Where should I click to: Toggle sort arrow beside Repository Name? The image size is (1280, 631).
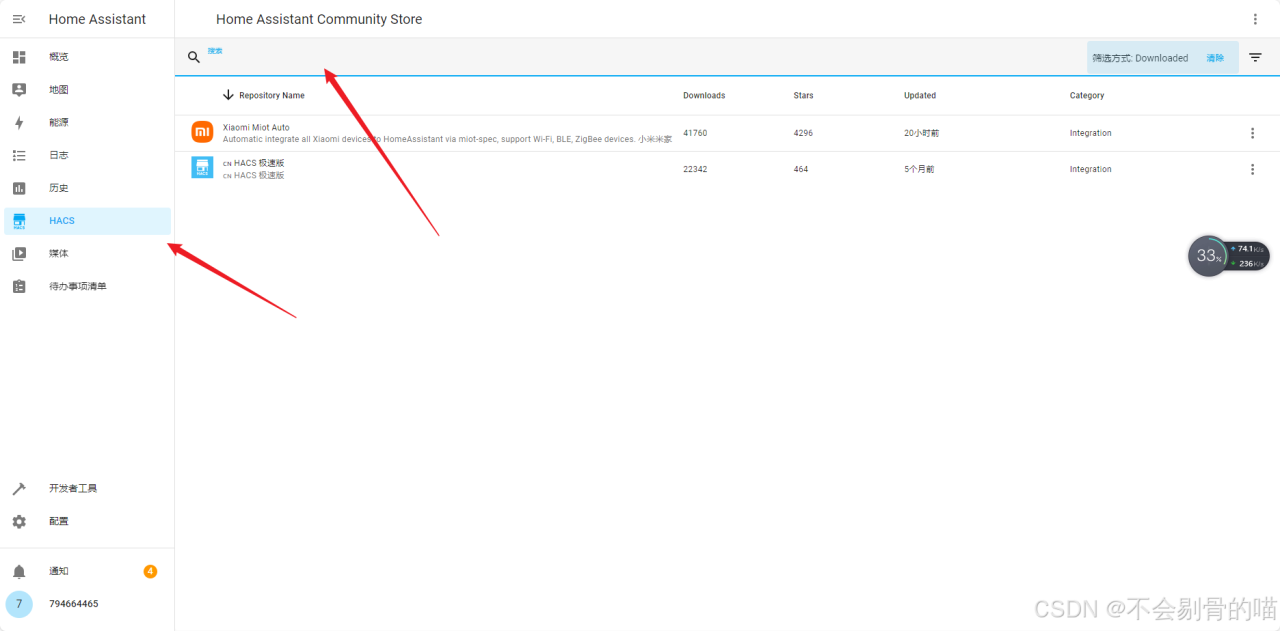[x=228, y=95]
